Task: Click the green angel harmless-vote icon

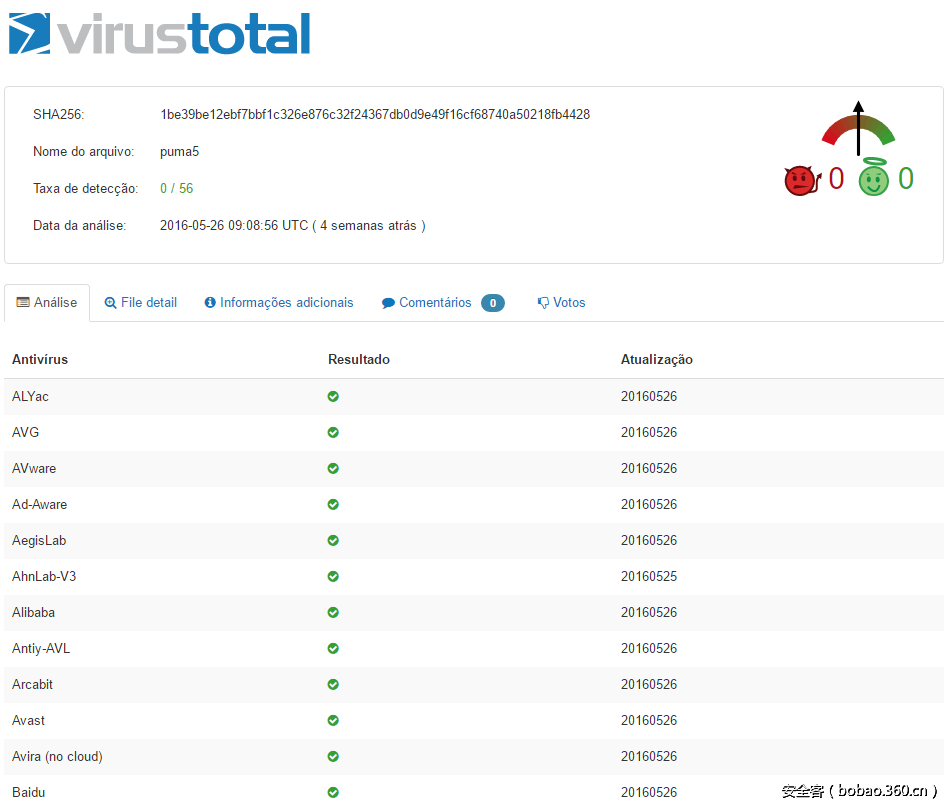Action: click(x=874, y=177)
